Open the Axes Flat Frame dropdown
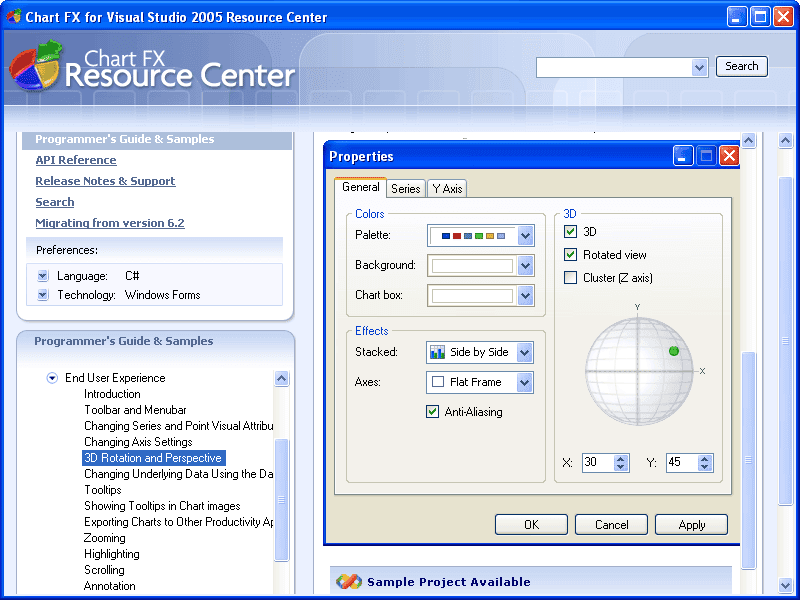Screen dimensions: 800x600 click(x=524, y=383)
